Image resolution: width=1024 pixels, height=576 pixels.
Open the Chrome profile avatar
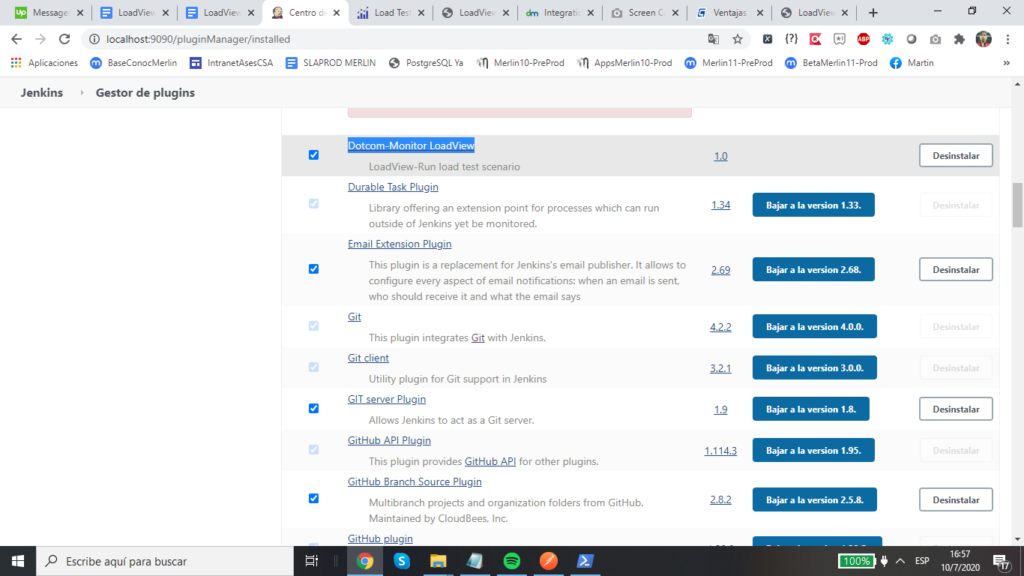pos(984,39)
